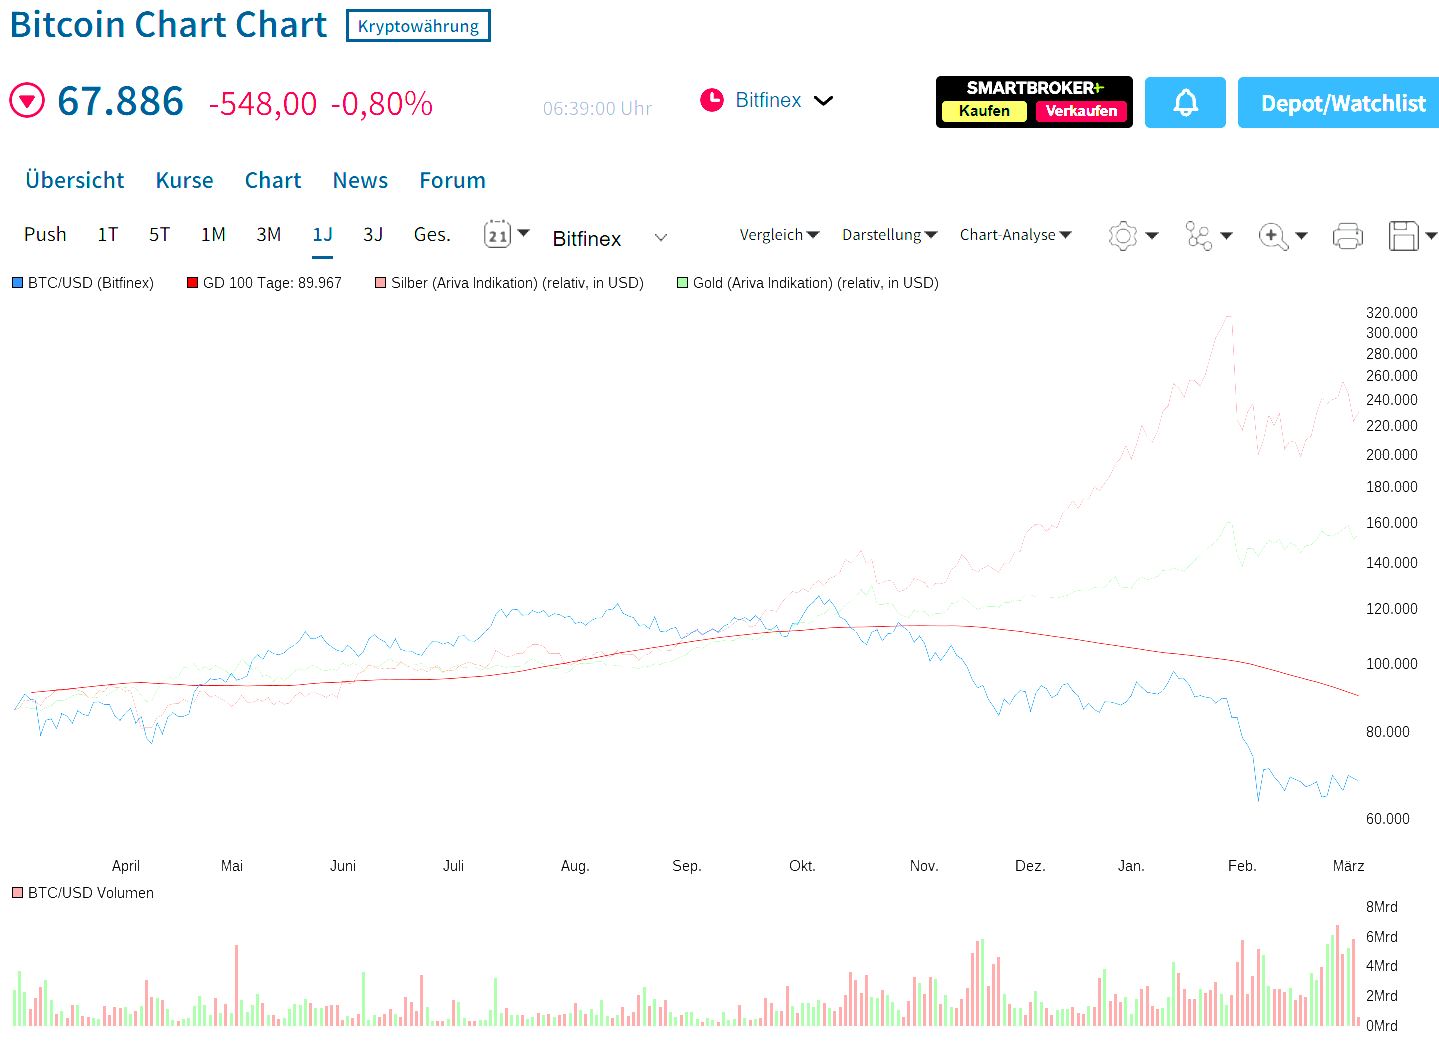The width and height of the screenshot is (1439, 1043).
Task: Click the share chart icon
Action: tap(1200, 235)
